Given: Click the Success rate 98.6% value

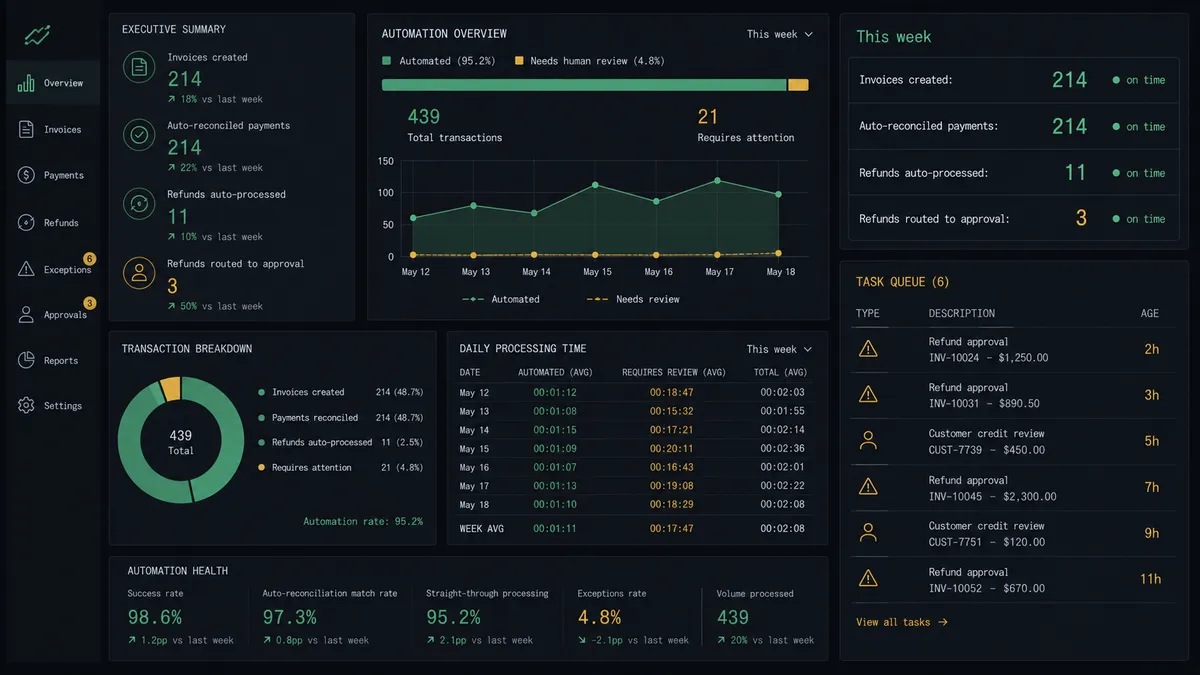Looking at the screenshot, I should [155, 617].
